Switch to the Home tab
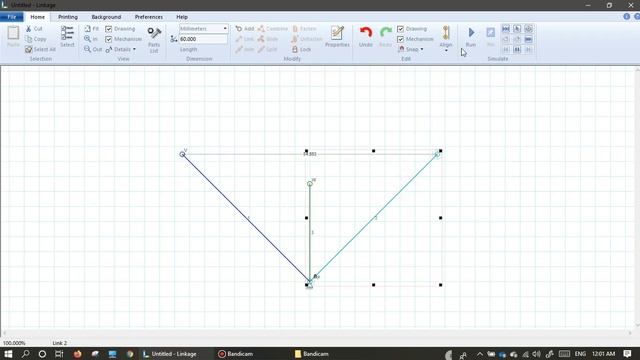The width and height of the screenshot is (640, 360). click(38, 17)
